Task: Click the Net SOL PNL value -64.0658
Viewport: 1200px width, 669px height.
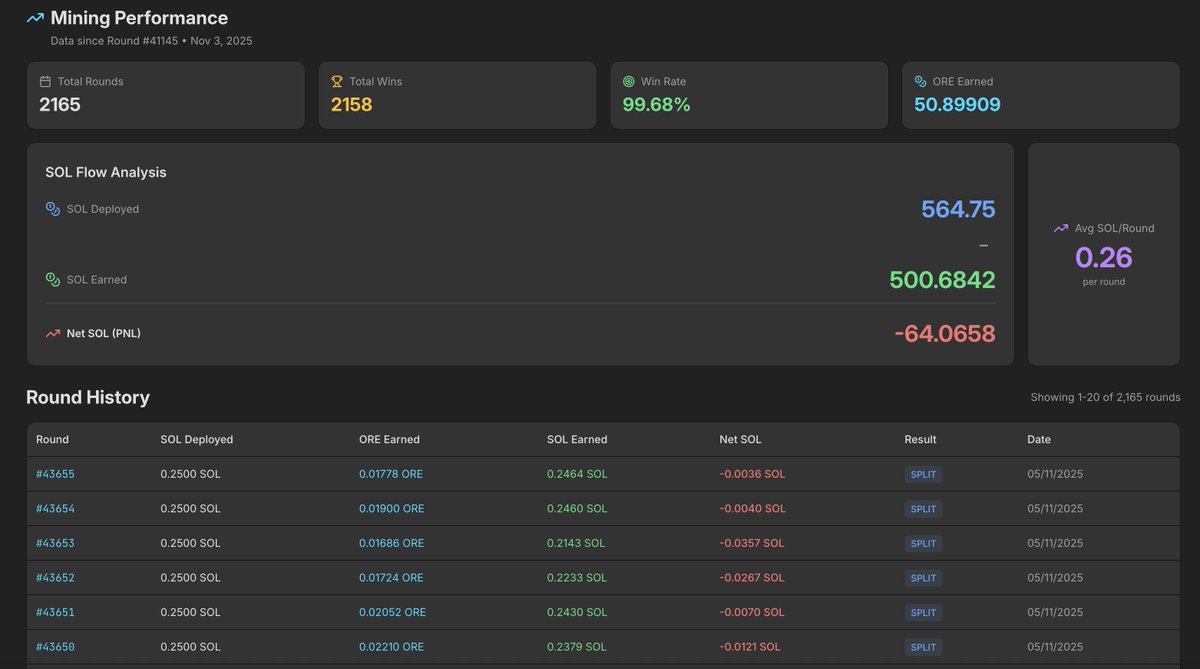Action: click(x=945, y=333)
